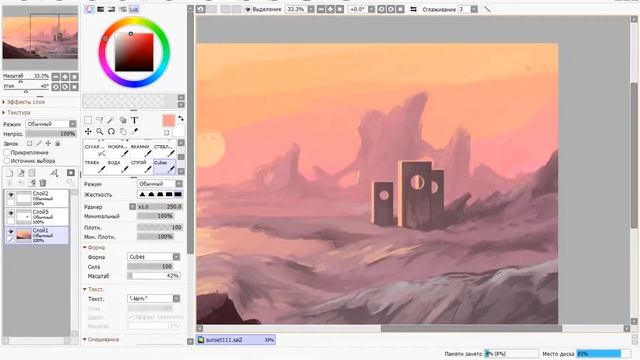Select the Text tool

click(x=134, y=120)
